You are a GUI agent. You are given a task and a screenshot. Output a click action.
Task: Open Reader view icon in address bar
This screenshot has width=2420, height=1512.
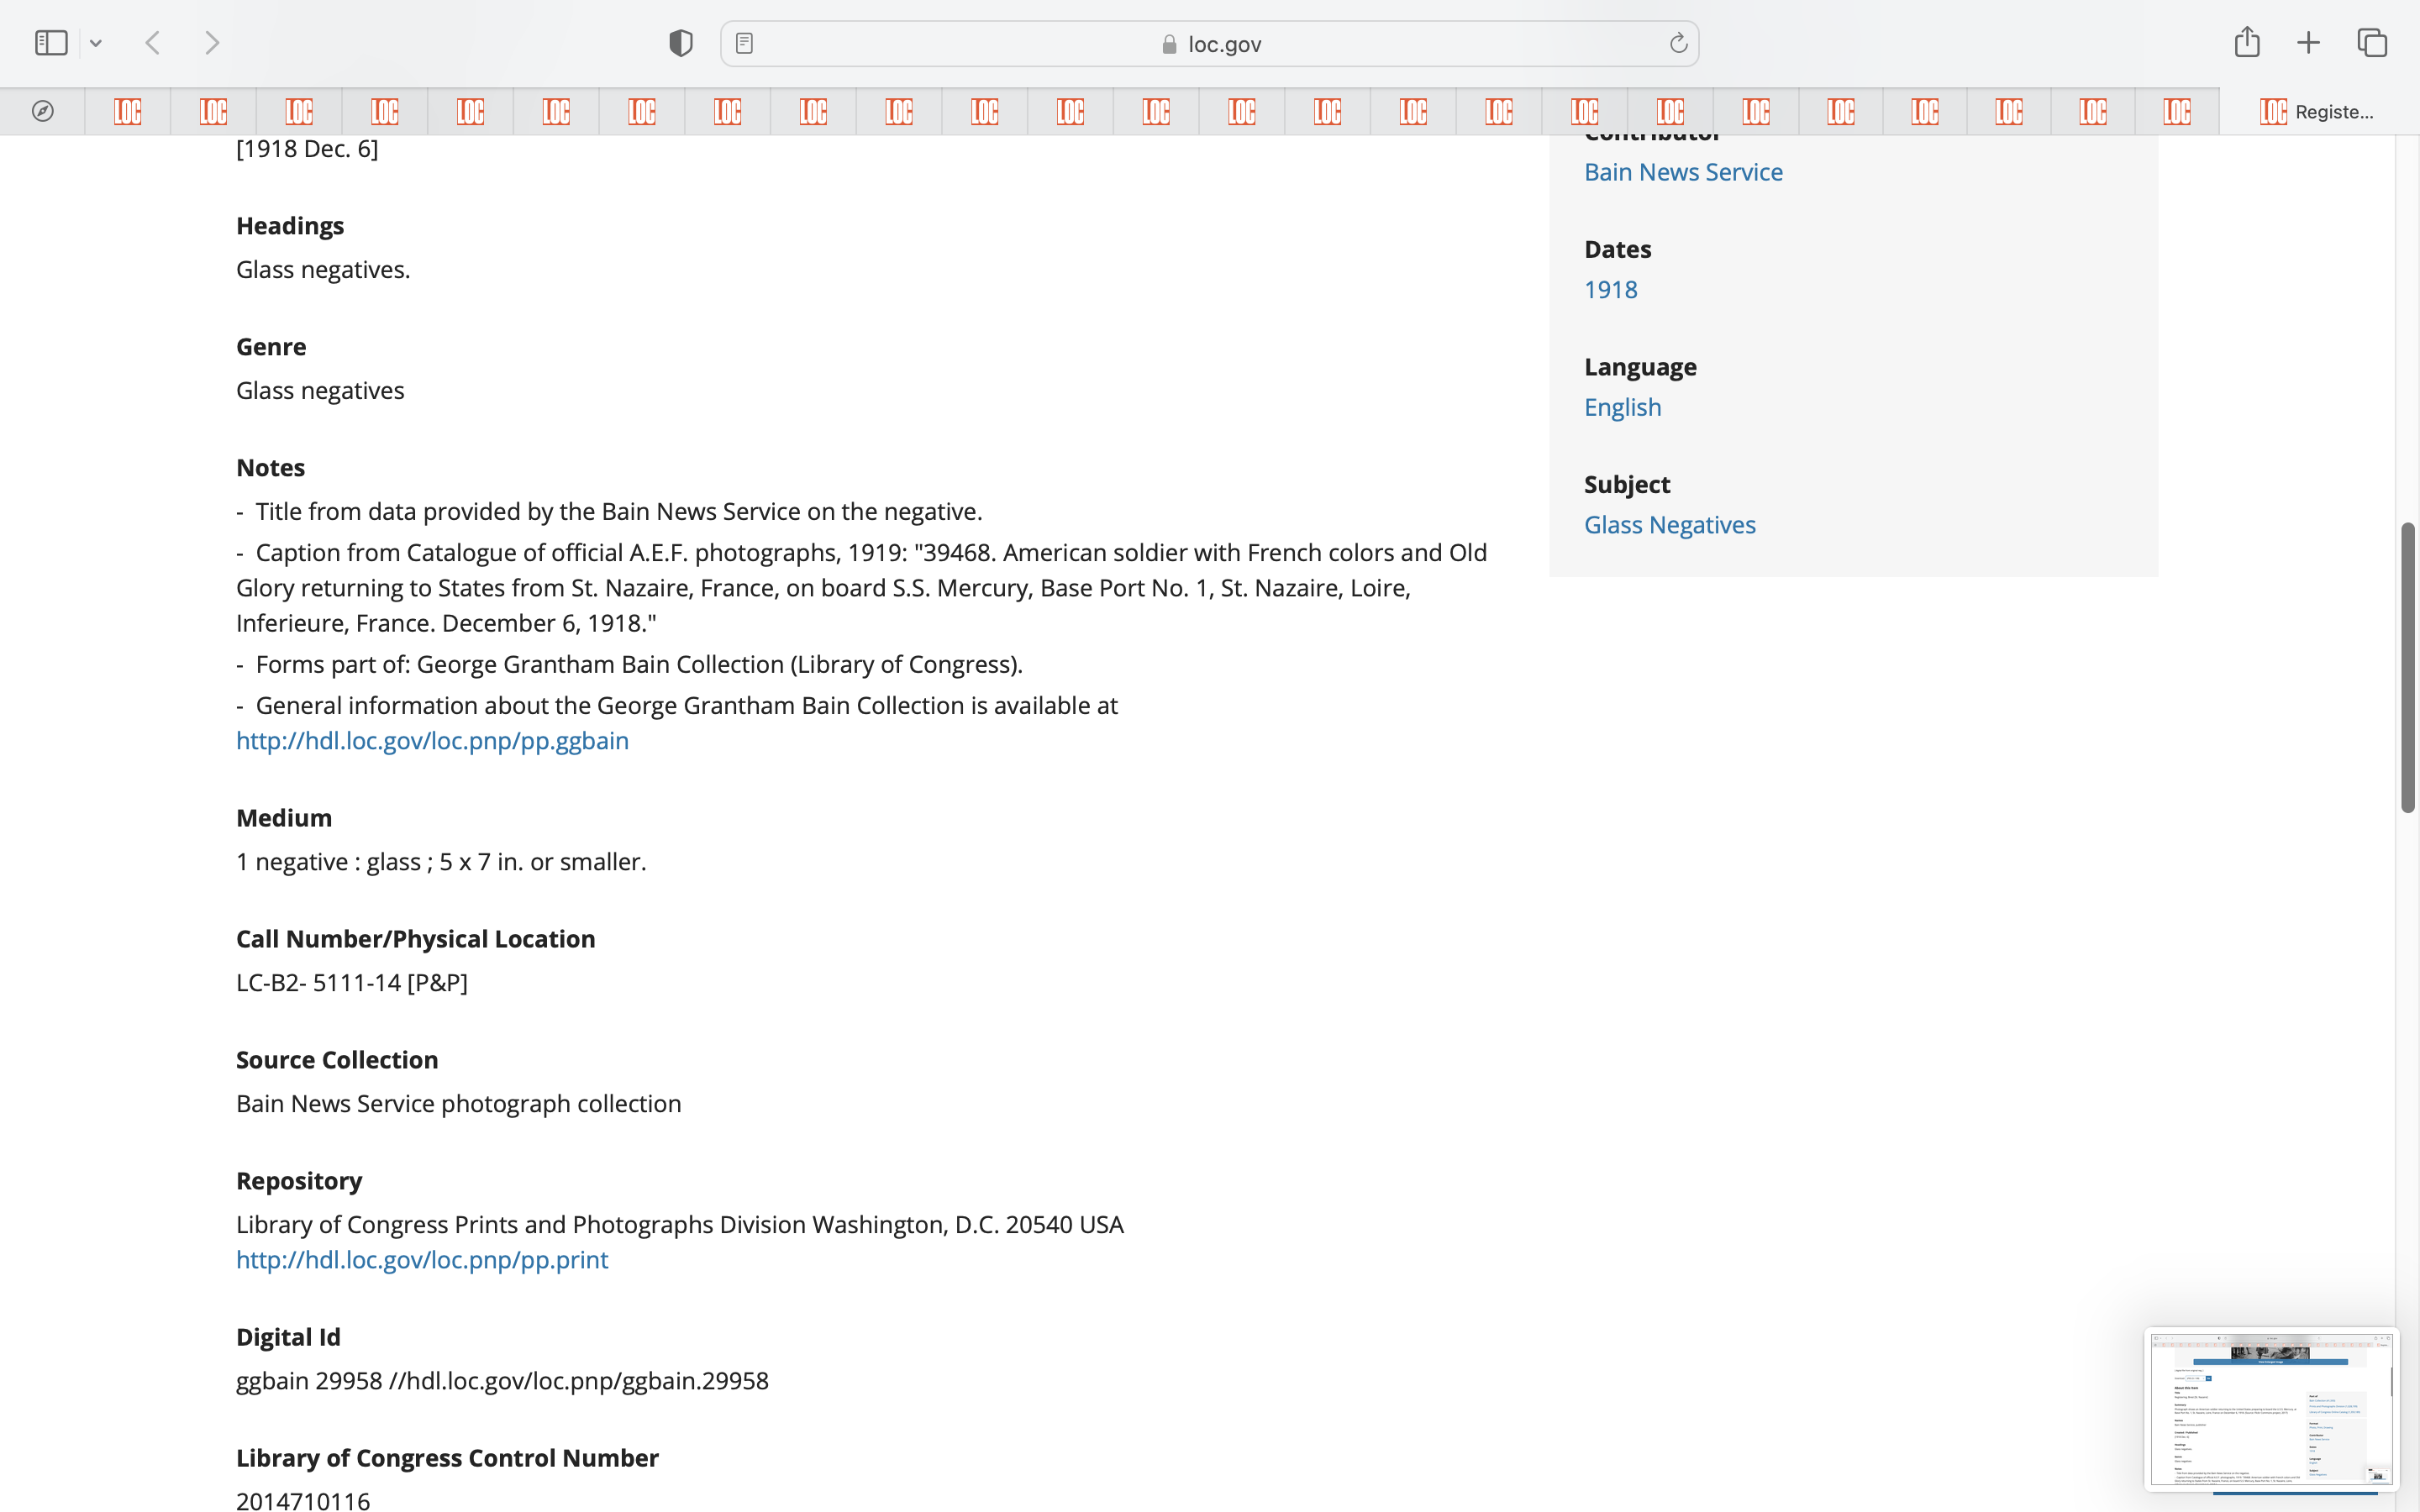[x=744, y=43]
